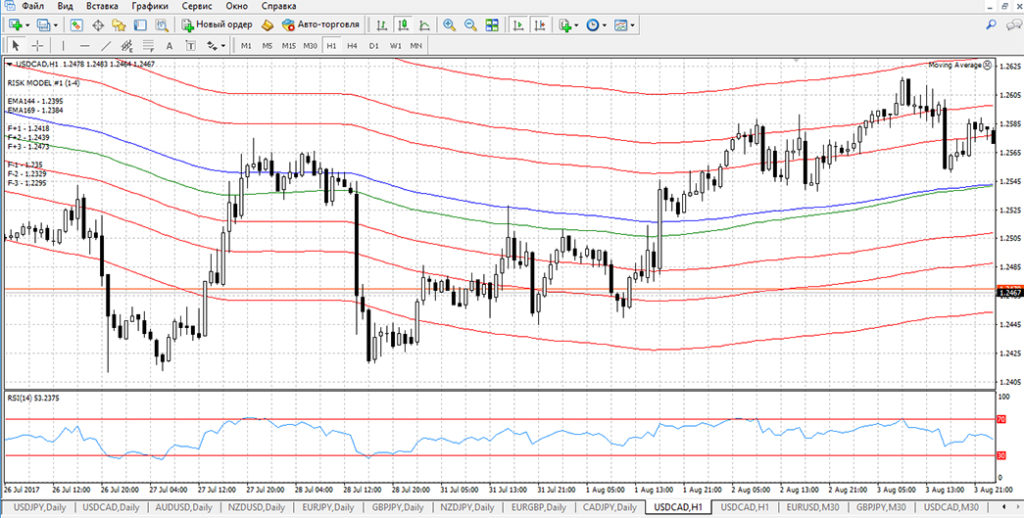Screen dimensions: 1024x518
Task: Switch timeframe to H4
Action: click(353, 46)
